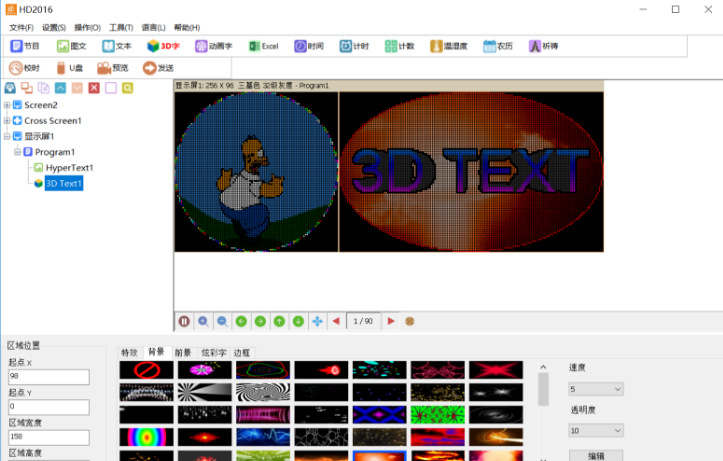Open the 操作(O) menu
The height and width of the screenshot is (461, 723).
(x=88, y=28)
